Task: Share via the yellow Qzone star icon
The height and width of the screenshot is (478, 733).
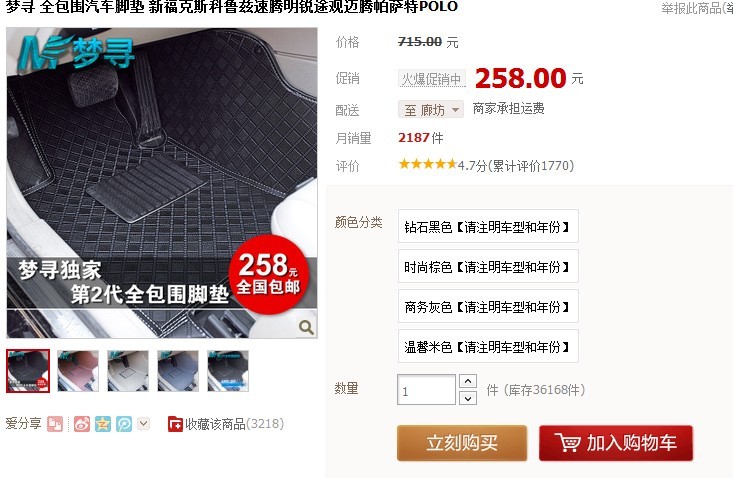Action: tap(103, 424)
